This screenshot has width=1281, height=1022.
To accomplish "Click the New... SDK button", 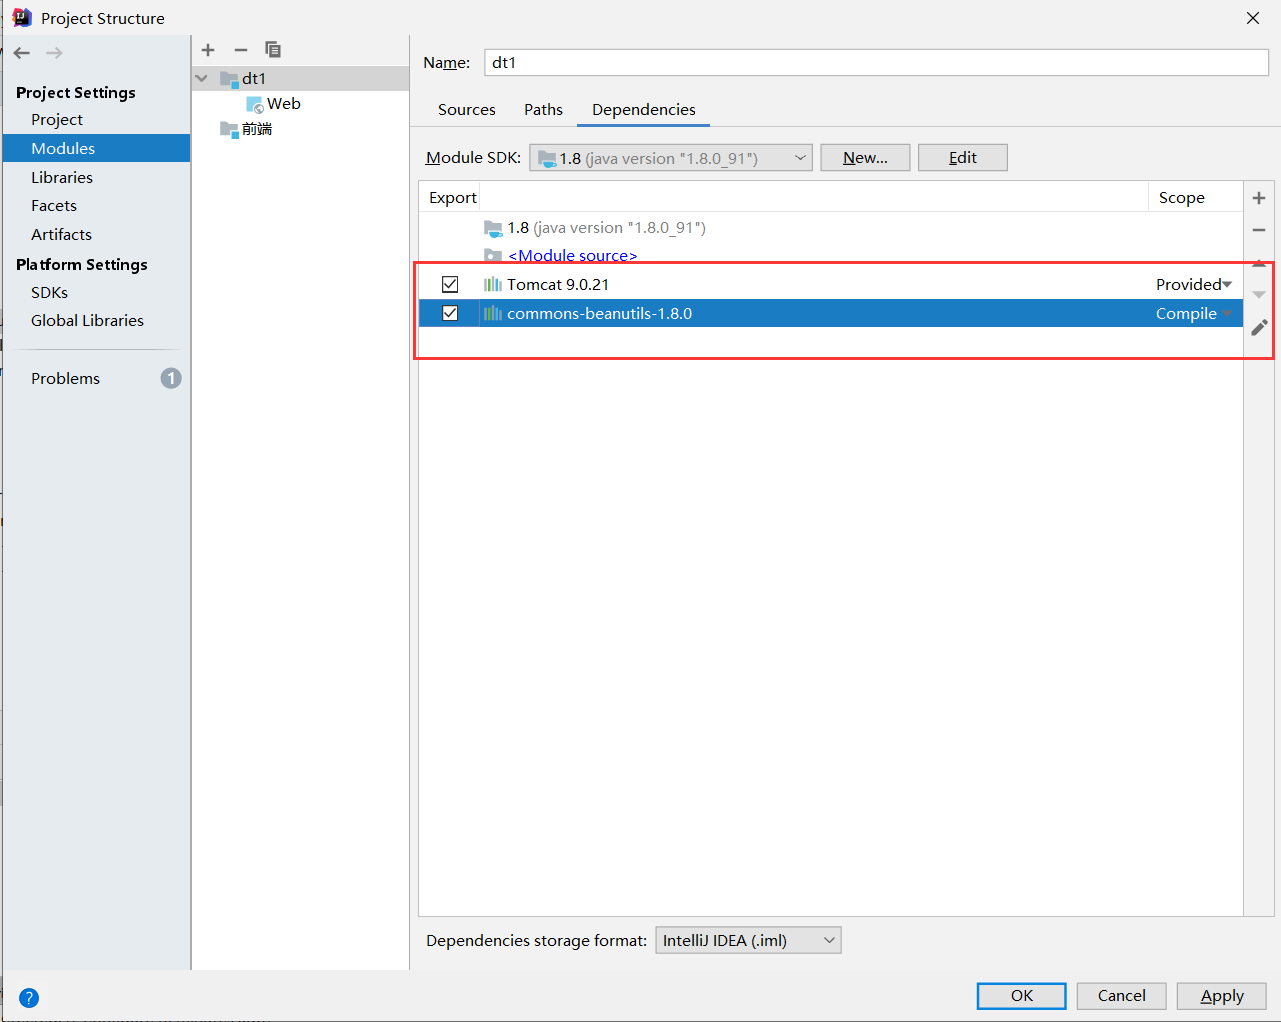I will point(865,158).
